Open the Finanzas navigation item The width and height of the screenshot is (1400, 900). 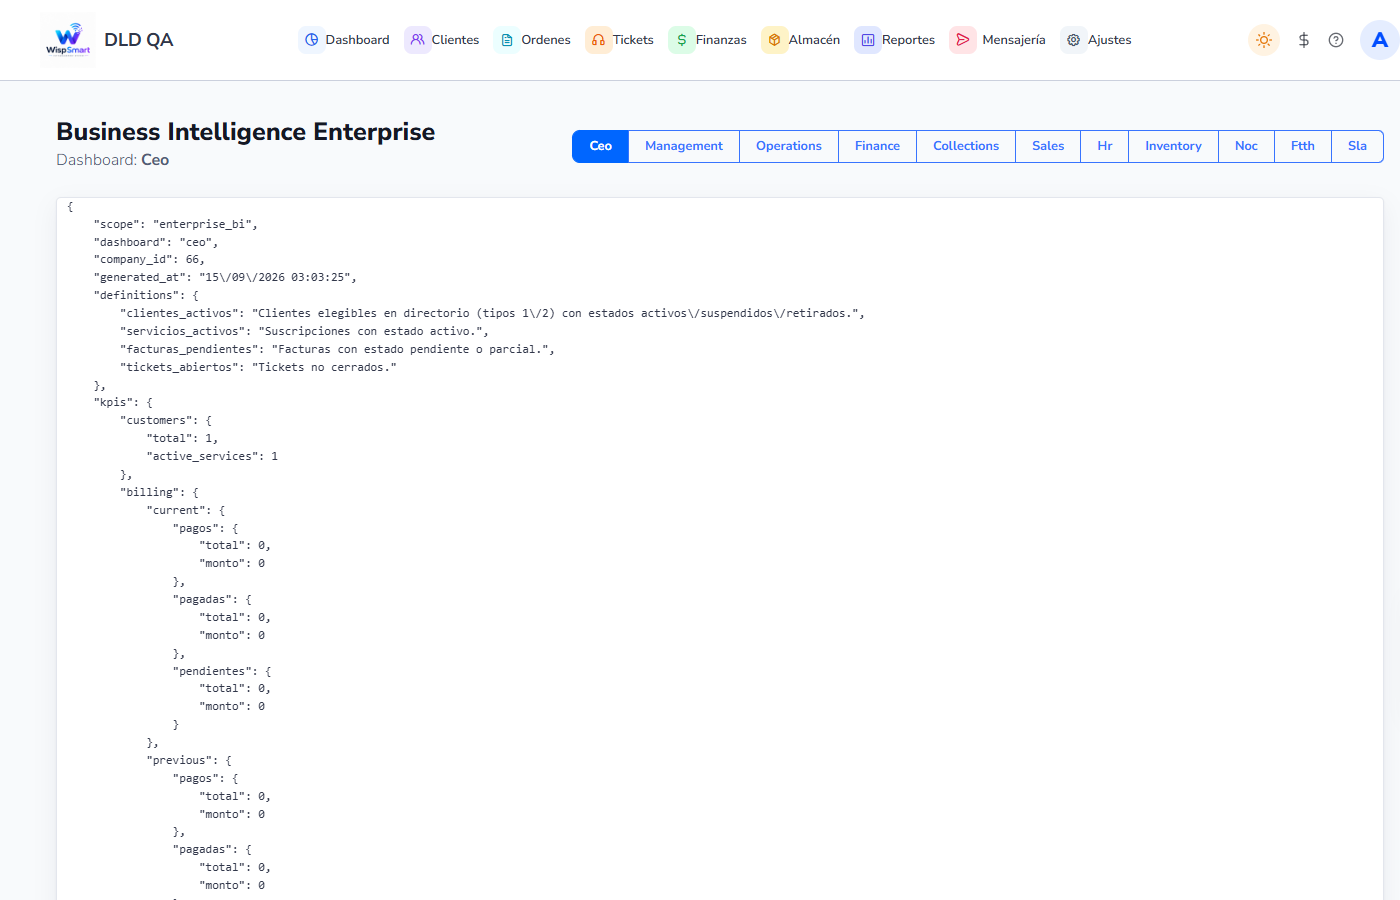point(708,40)
